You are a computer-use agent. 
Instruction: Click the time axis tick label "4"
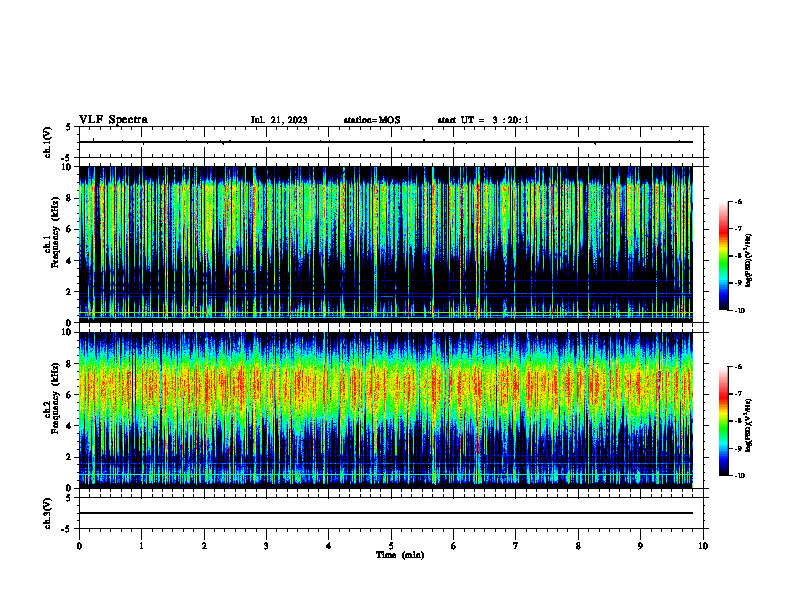pos(329,546)
